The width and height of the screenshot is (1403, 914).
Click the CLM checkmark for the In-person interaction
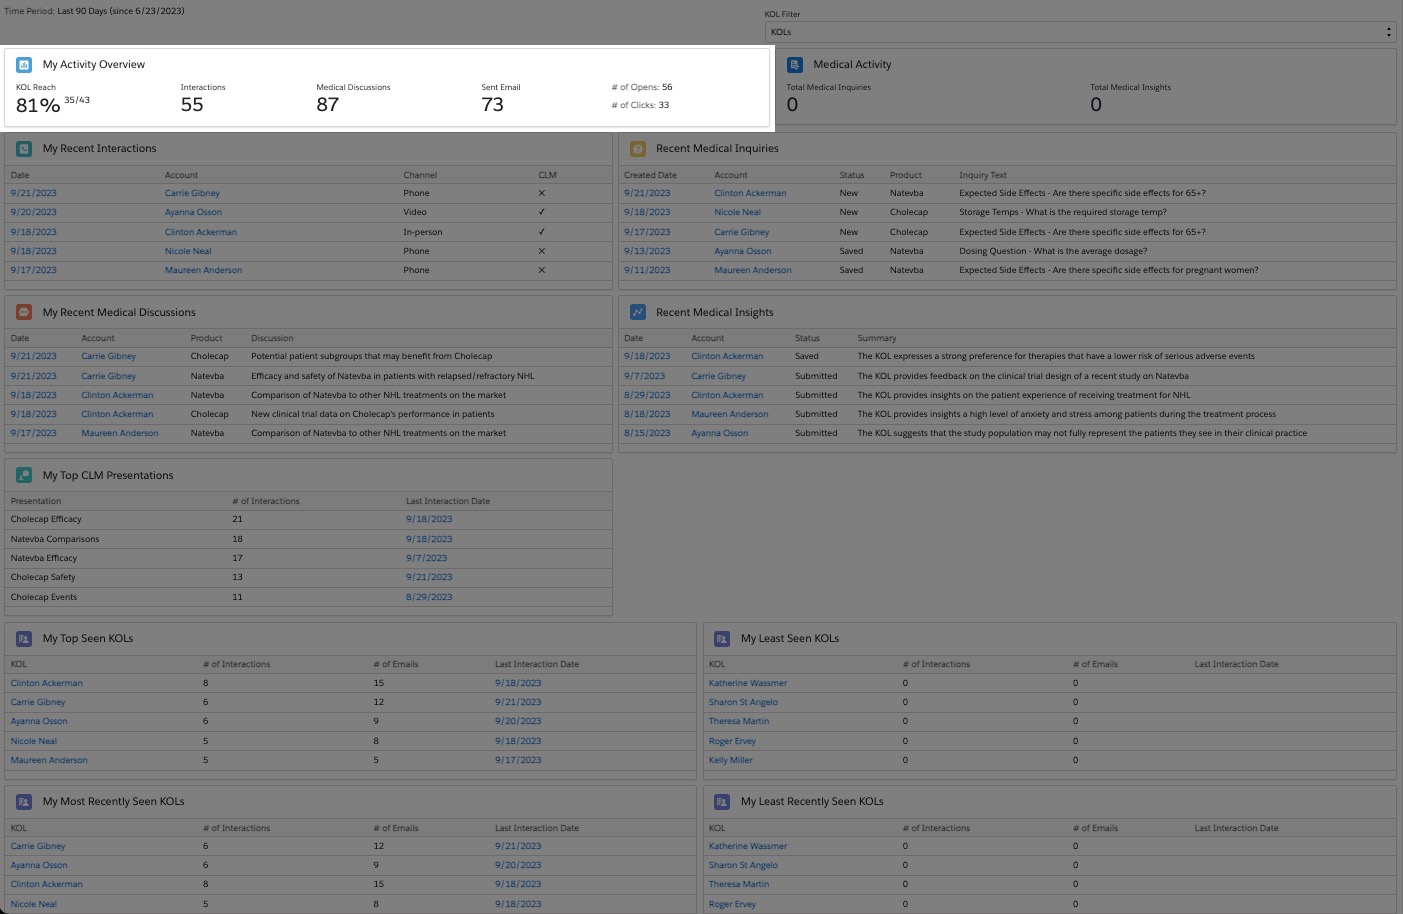pyautogui.click(x=542, y=232)
